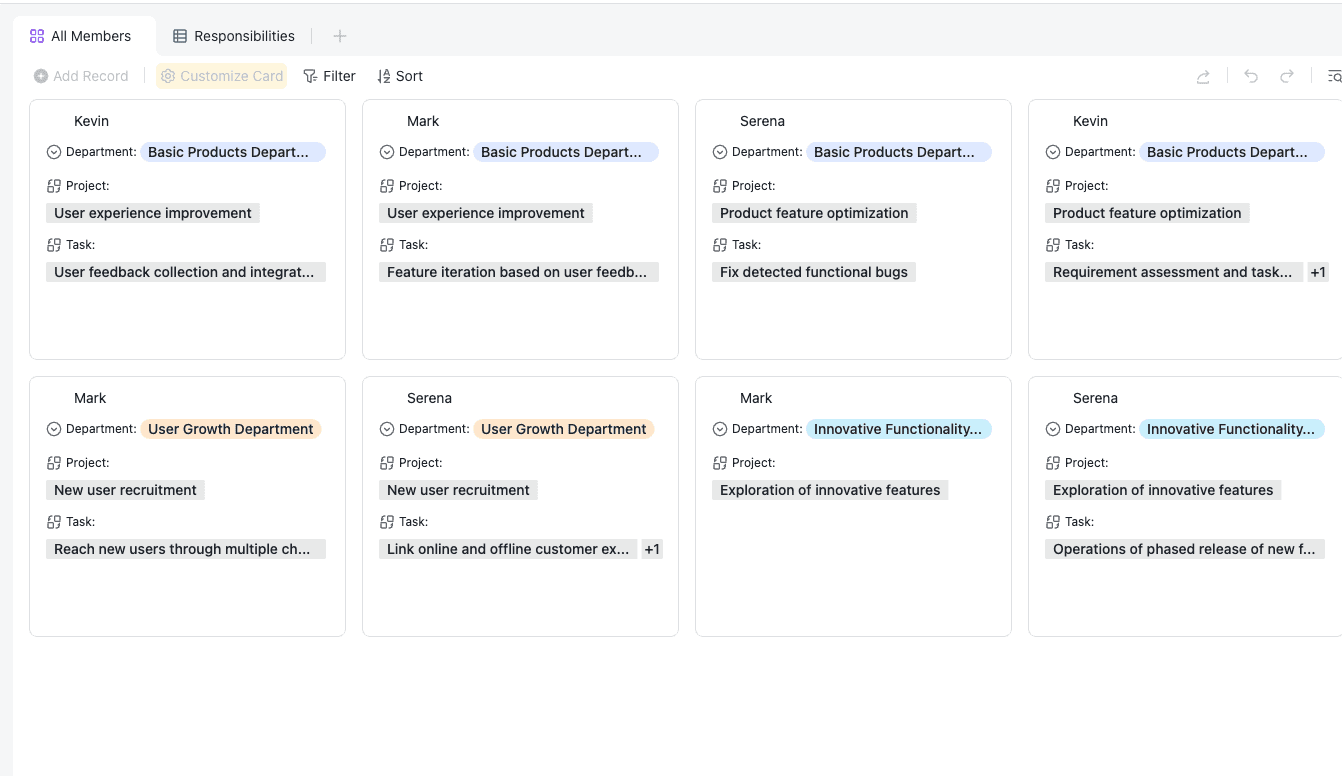Open the search records icon at far right
The image size is (1342, 776).
[x=1334, y=76]
